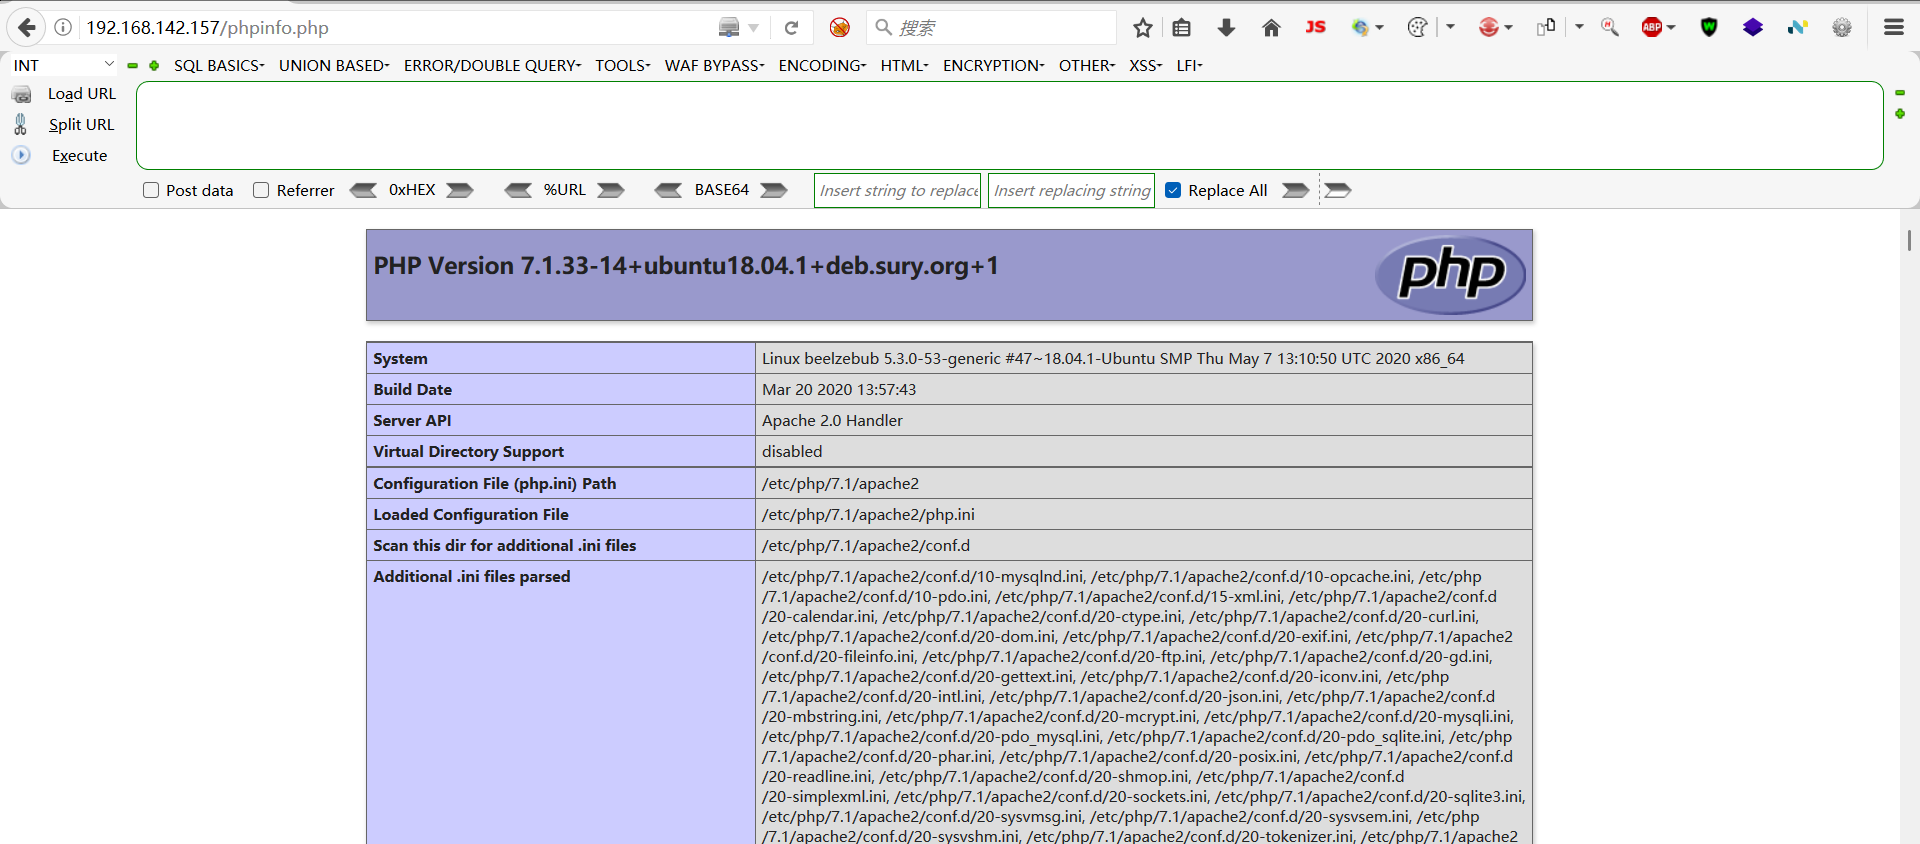Open the HTML menu

coord(905,66)
